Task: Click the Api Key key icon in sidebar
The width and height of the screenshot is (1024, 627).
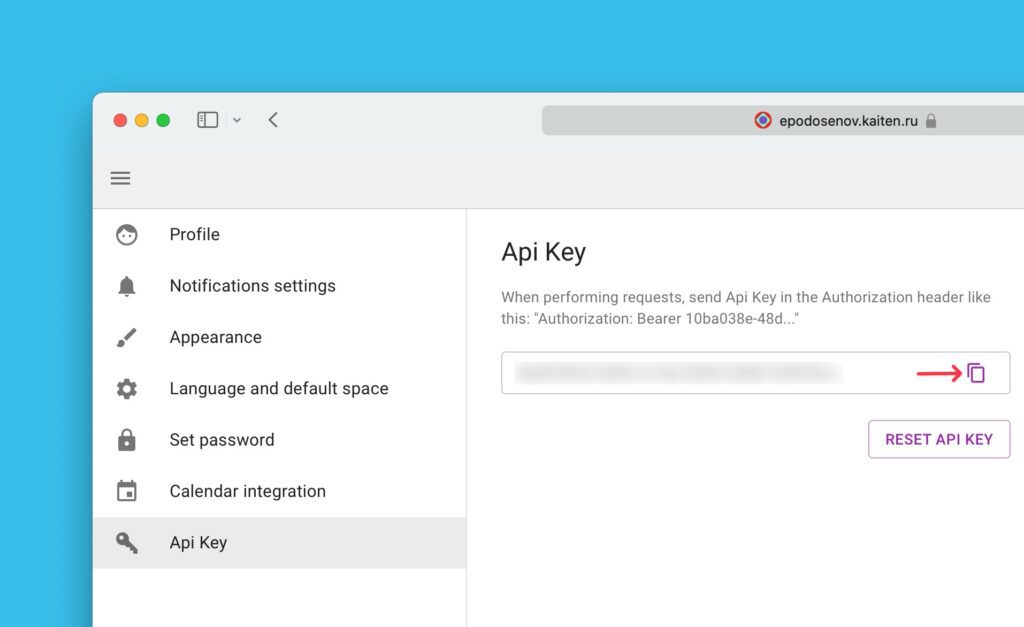Action: coord(127,543)
